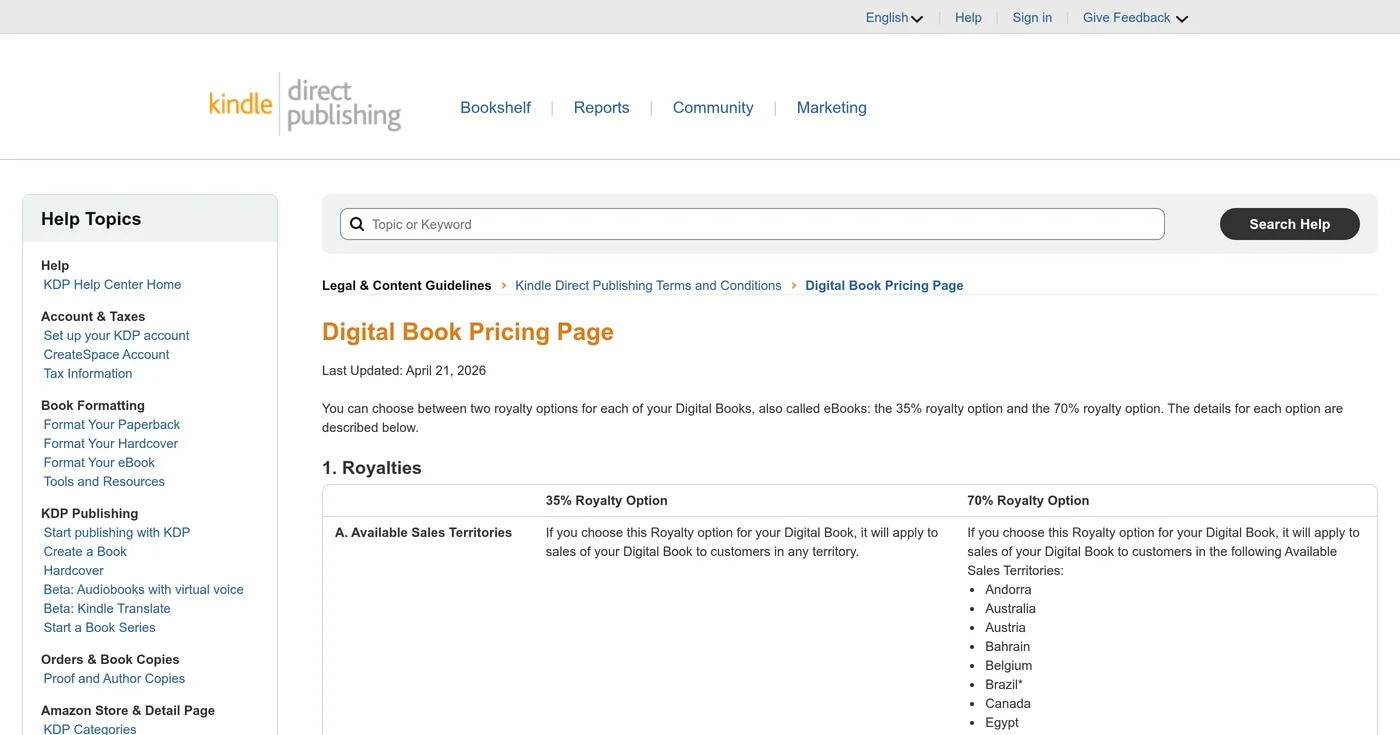
Task: Go to the Reports tab
Action: pos(601,108)
